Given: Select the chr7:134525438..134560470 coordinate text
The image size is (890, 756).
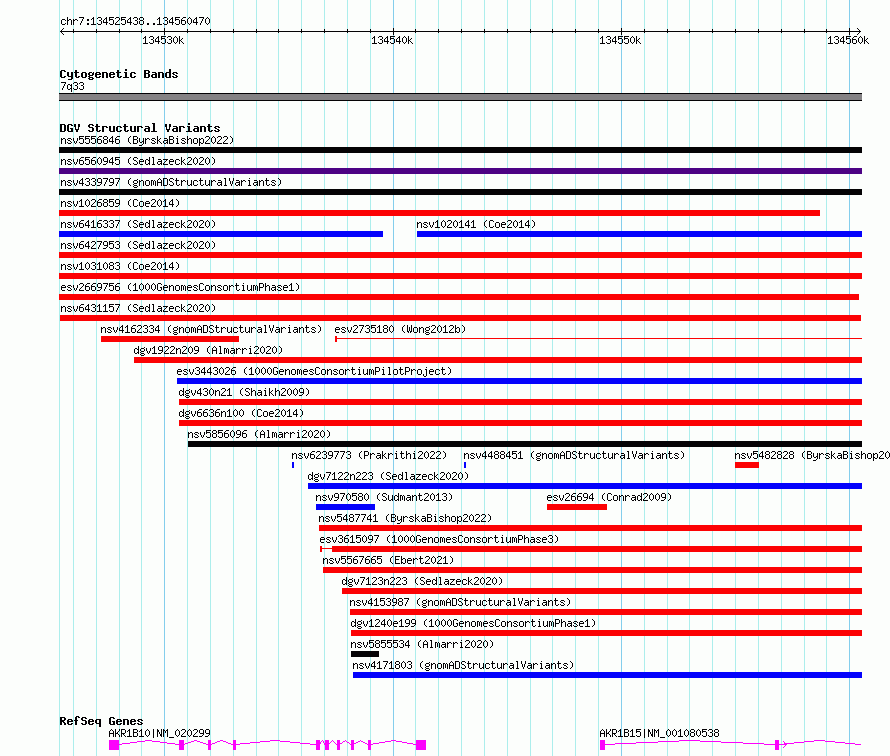Looking at the screenshot, I should click(x=135, y=21).
